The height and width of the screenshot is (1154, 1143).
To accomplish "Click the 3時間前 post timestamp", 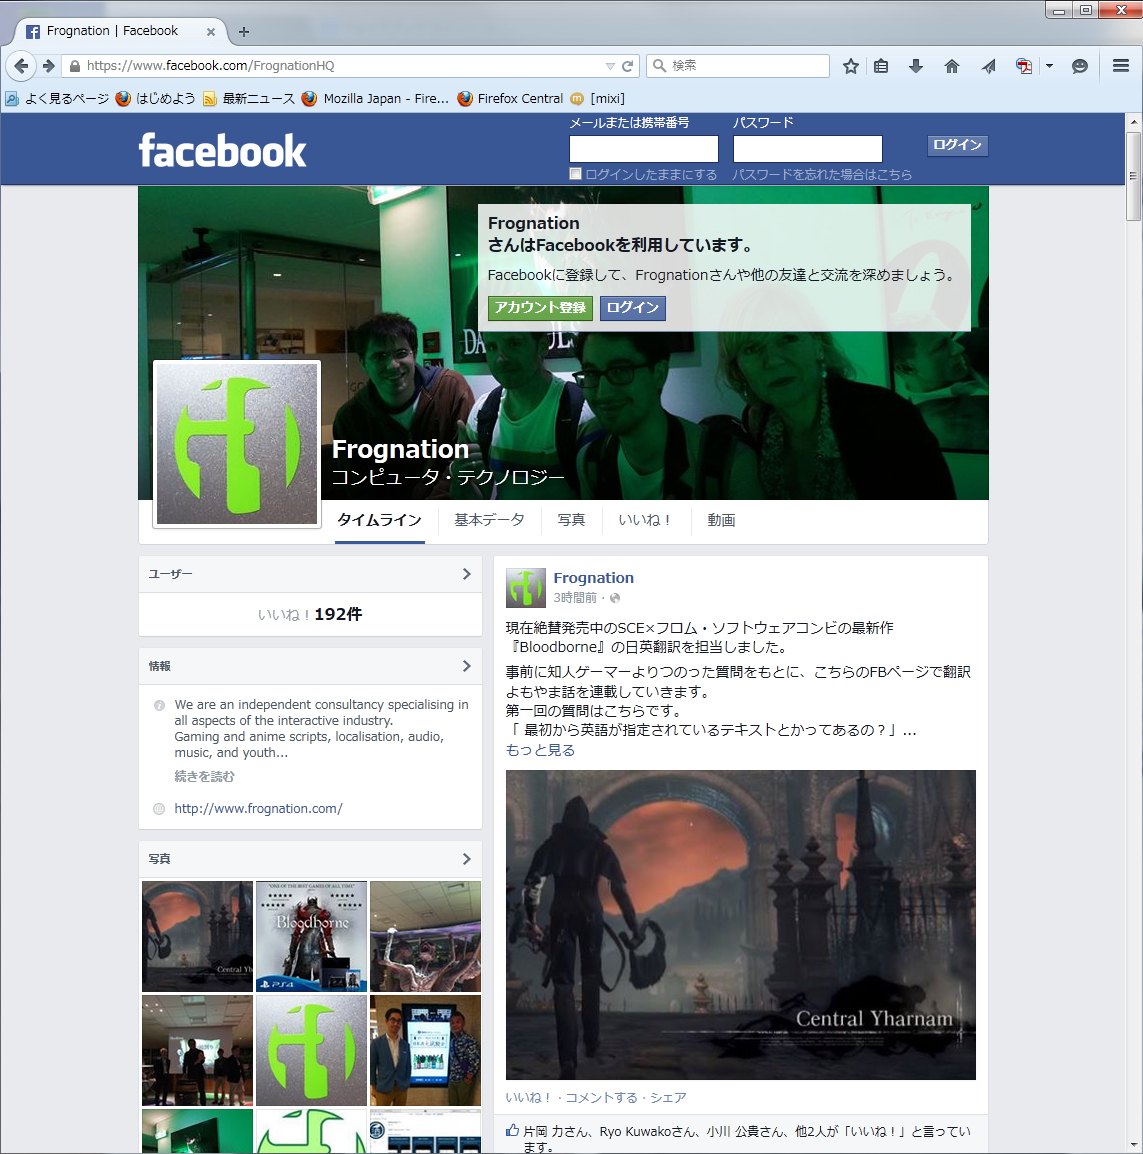I will point(575,598).
